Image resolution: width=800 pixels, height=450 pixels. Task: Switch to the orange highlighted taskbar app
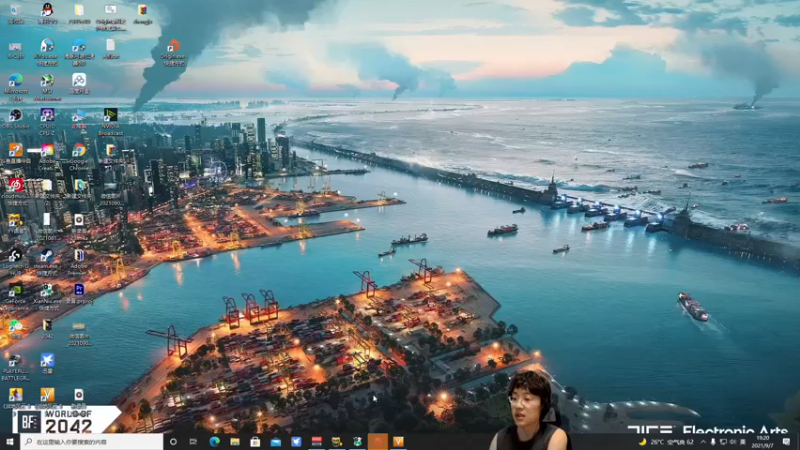point(378,441)
